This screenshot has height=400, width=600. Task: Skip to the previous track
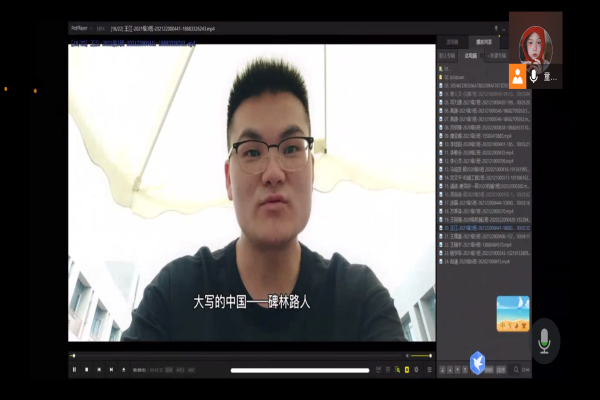pos(98,370)
